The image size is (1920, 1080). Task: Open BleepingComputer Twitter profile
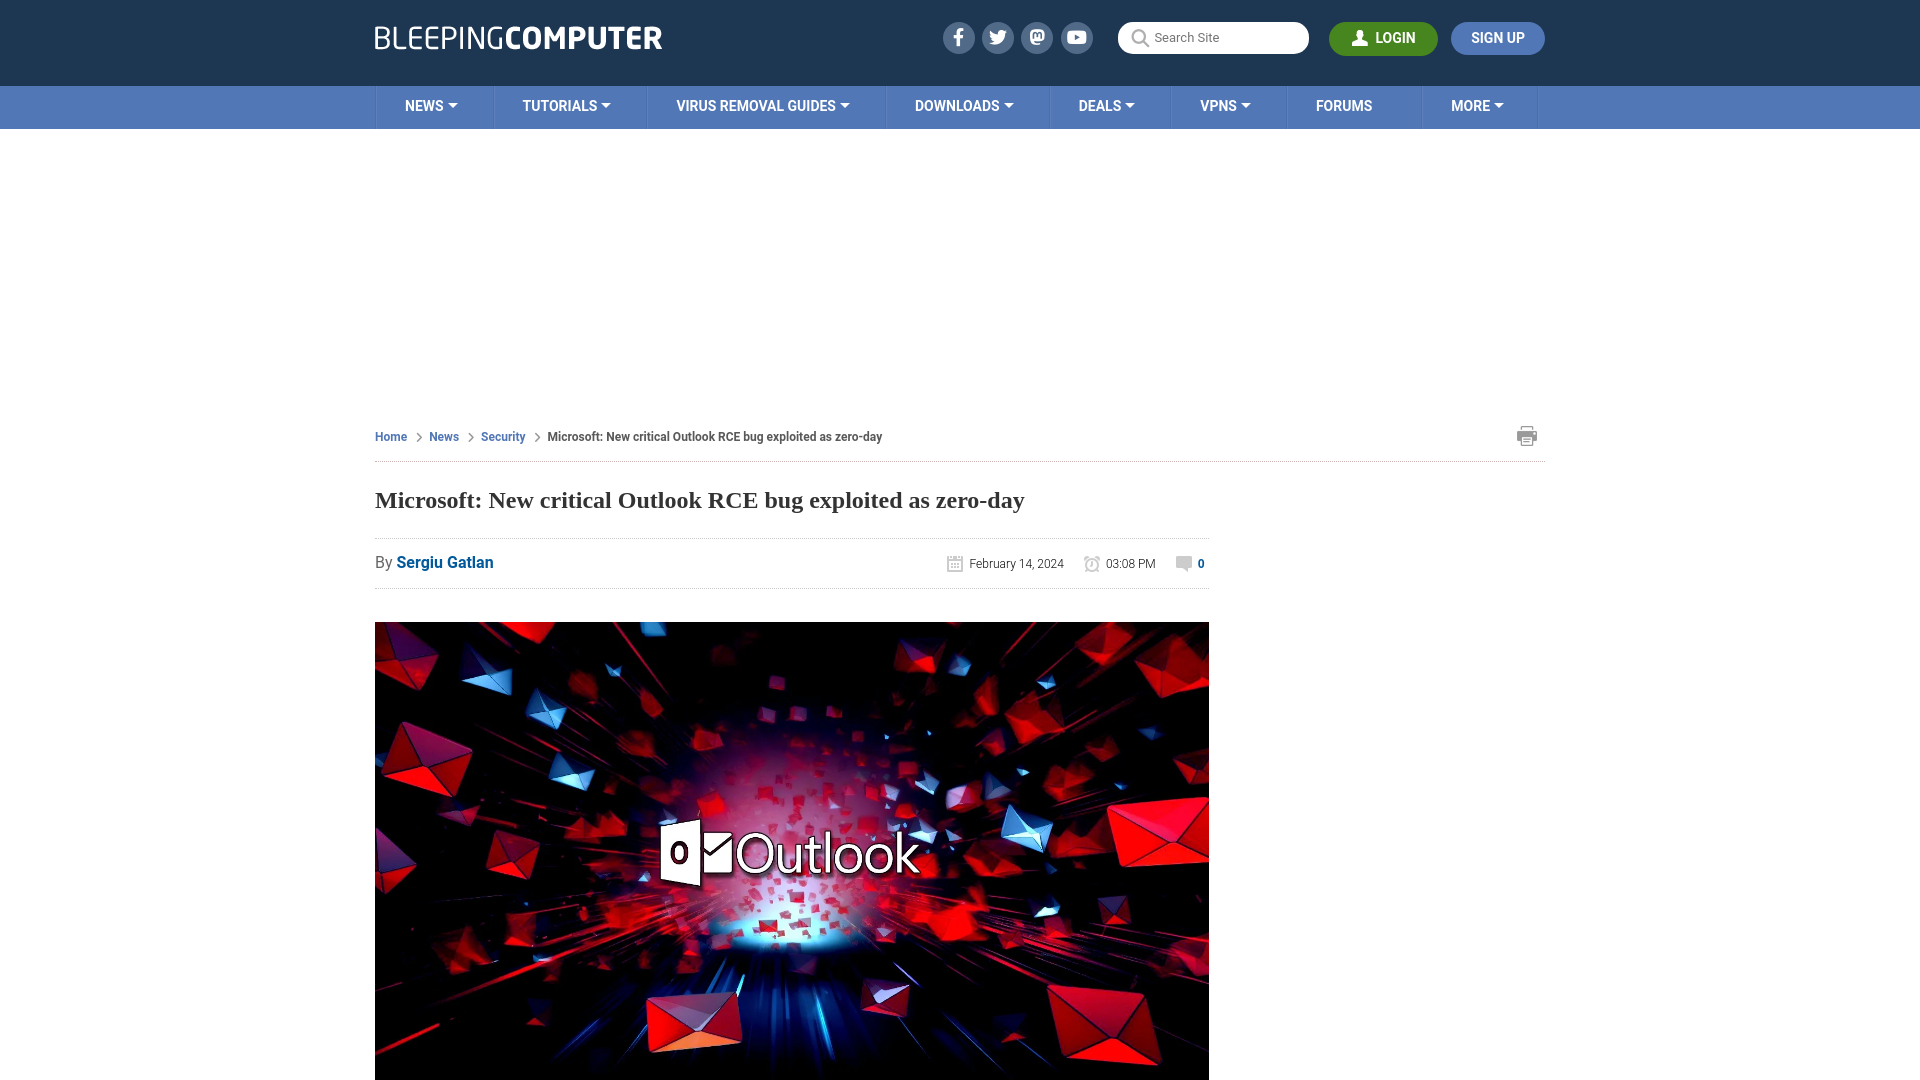pos(998,37)
